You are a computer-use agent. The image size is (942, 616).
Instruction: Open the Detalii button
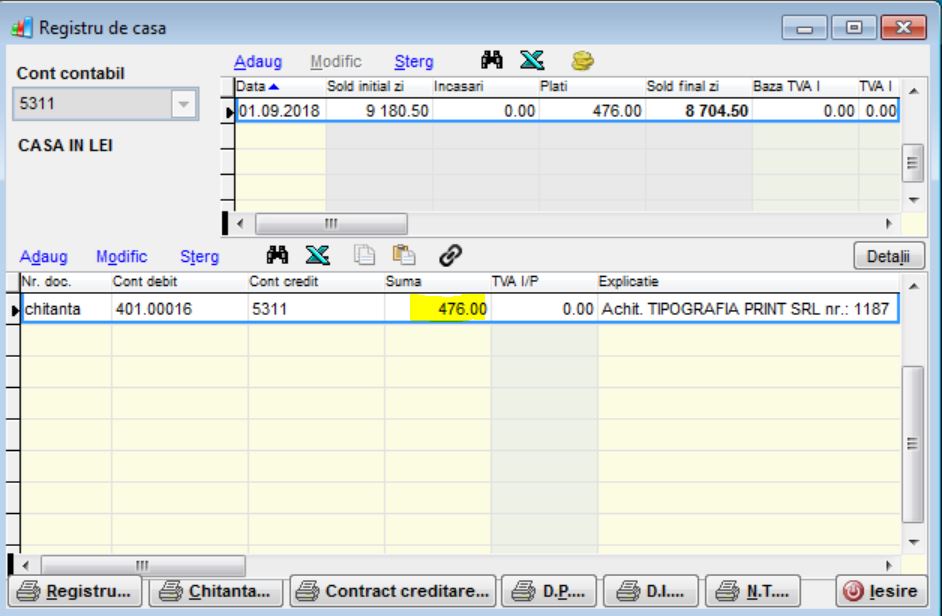click(x=889, y=257)
